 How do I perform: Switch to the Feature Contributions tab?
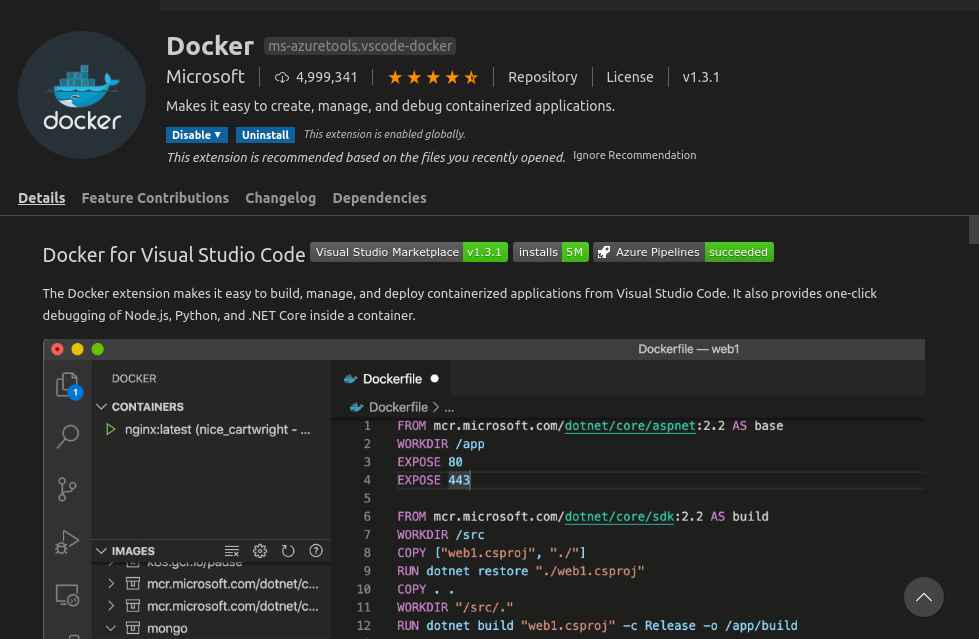pyautogui.click(x=155, y=198)
